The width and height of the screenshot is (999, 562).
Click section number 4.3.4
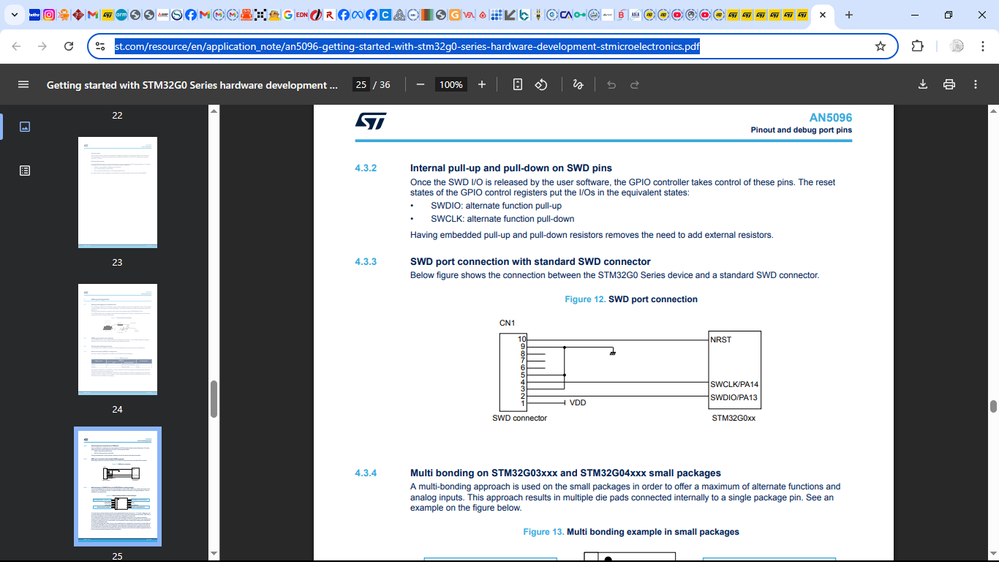coord(366,473)
